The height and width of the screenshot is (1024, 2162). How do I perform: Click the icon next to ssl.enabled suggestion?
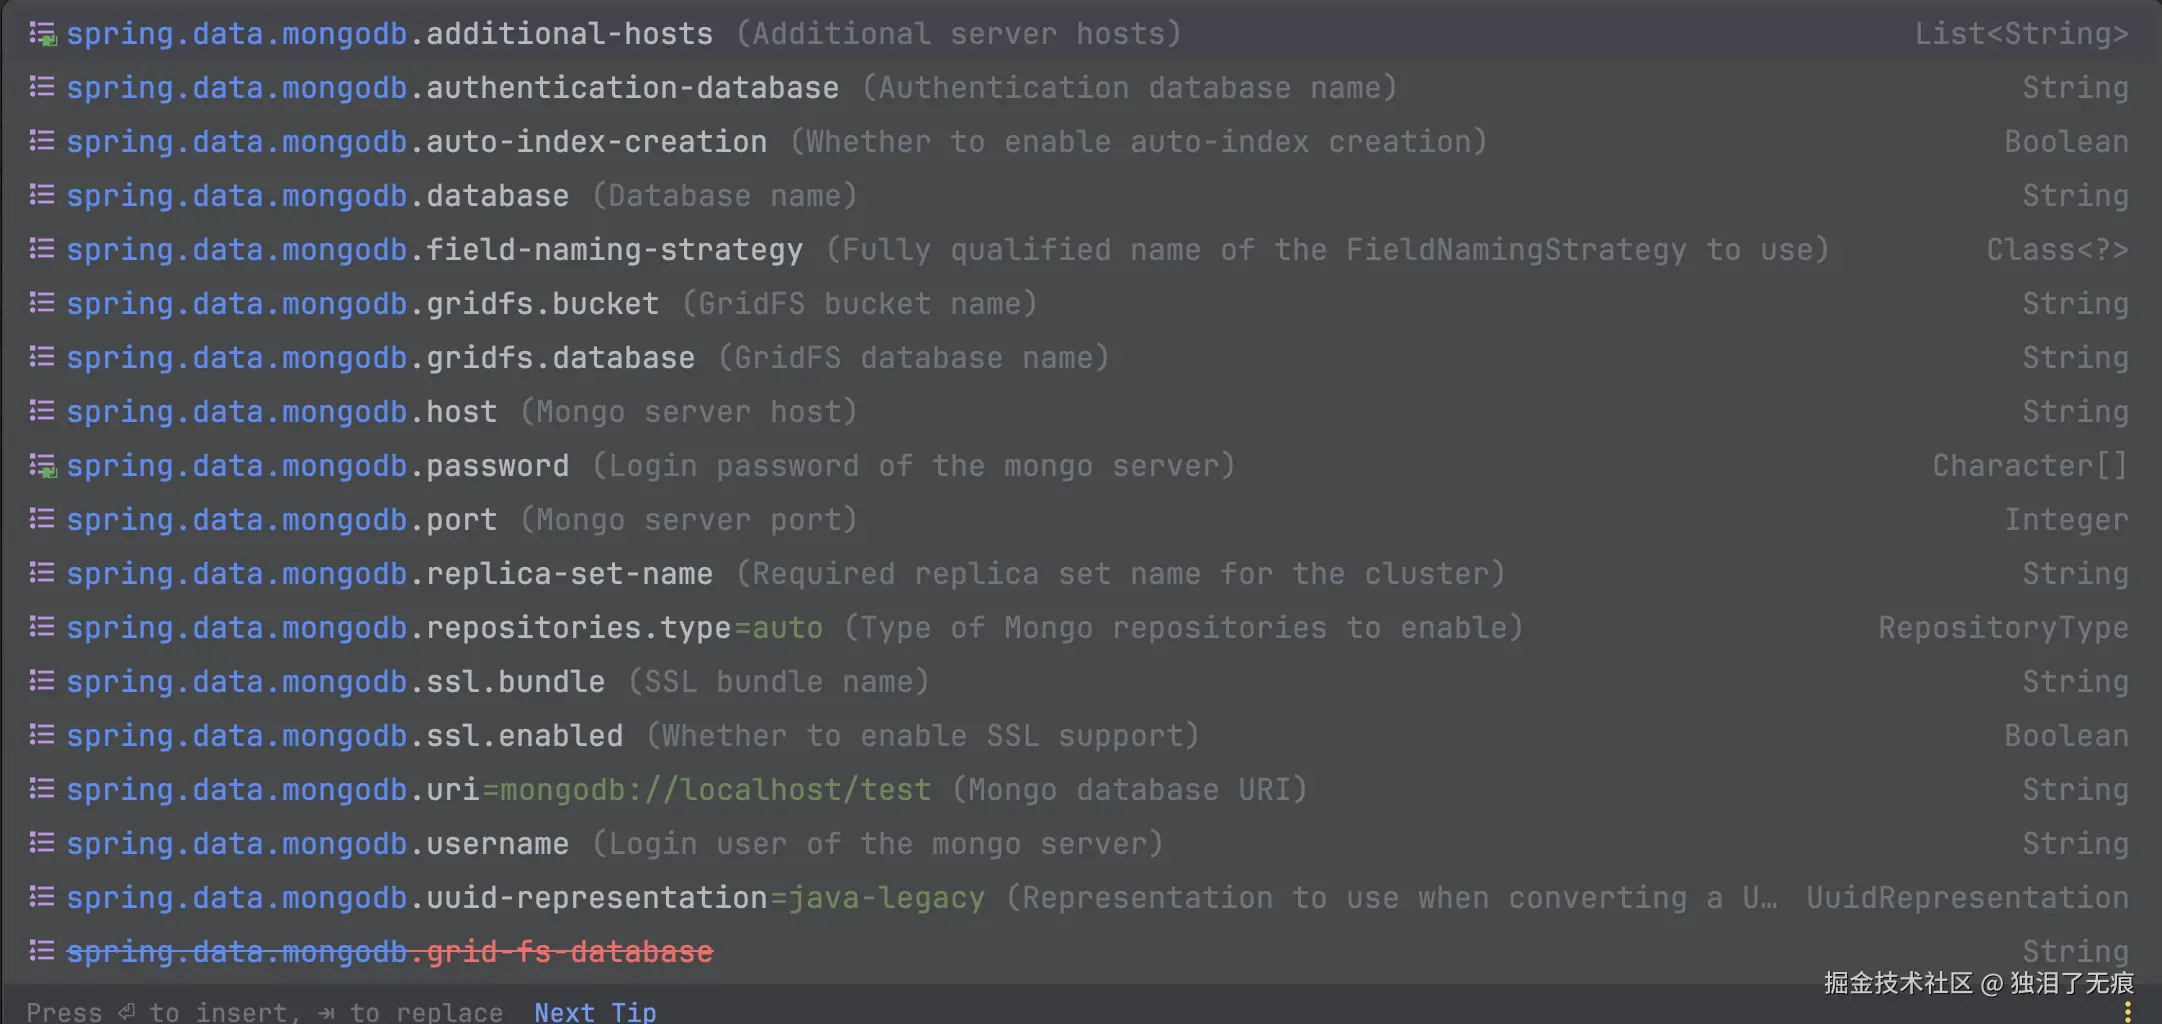pos(42,736)
